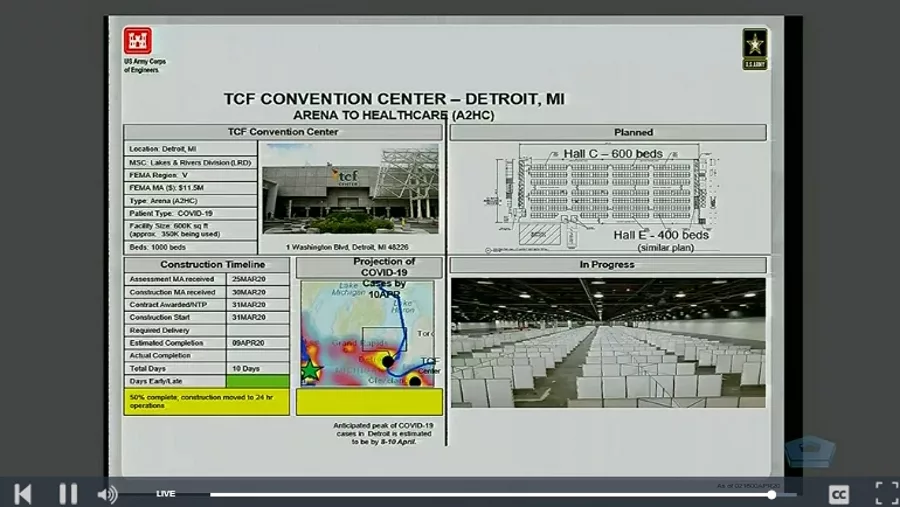Image resolution: width=900 pixels, height=507 pixels.
Task: Click the green Days Early/Late status cell
Action: click(258, 381)
